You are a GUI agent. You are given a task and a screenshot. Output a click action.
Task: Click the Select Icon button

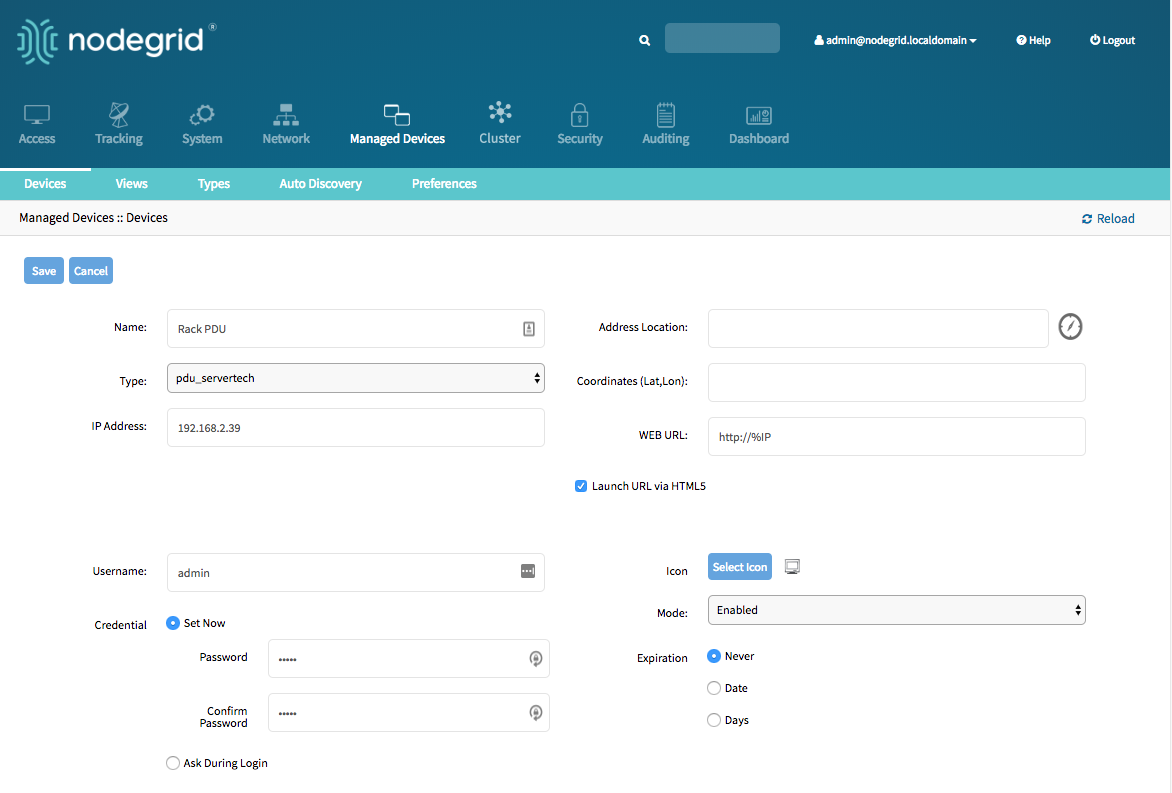pos(739,567)
